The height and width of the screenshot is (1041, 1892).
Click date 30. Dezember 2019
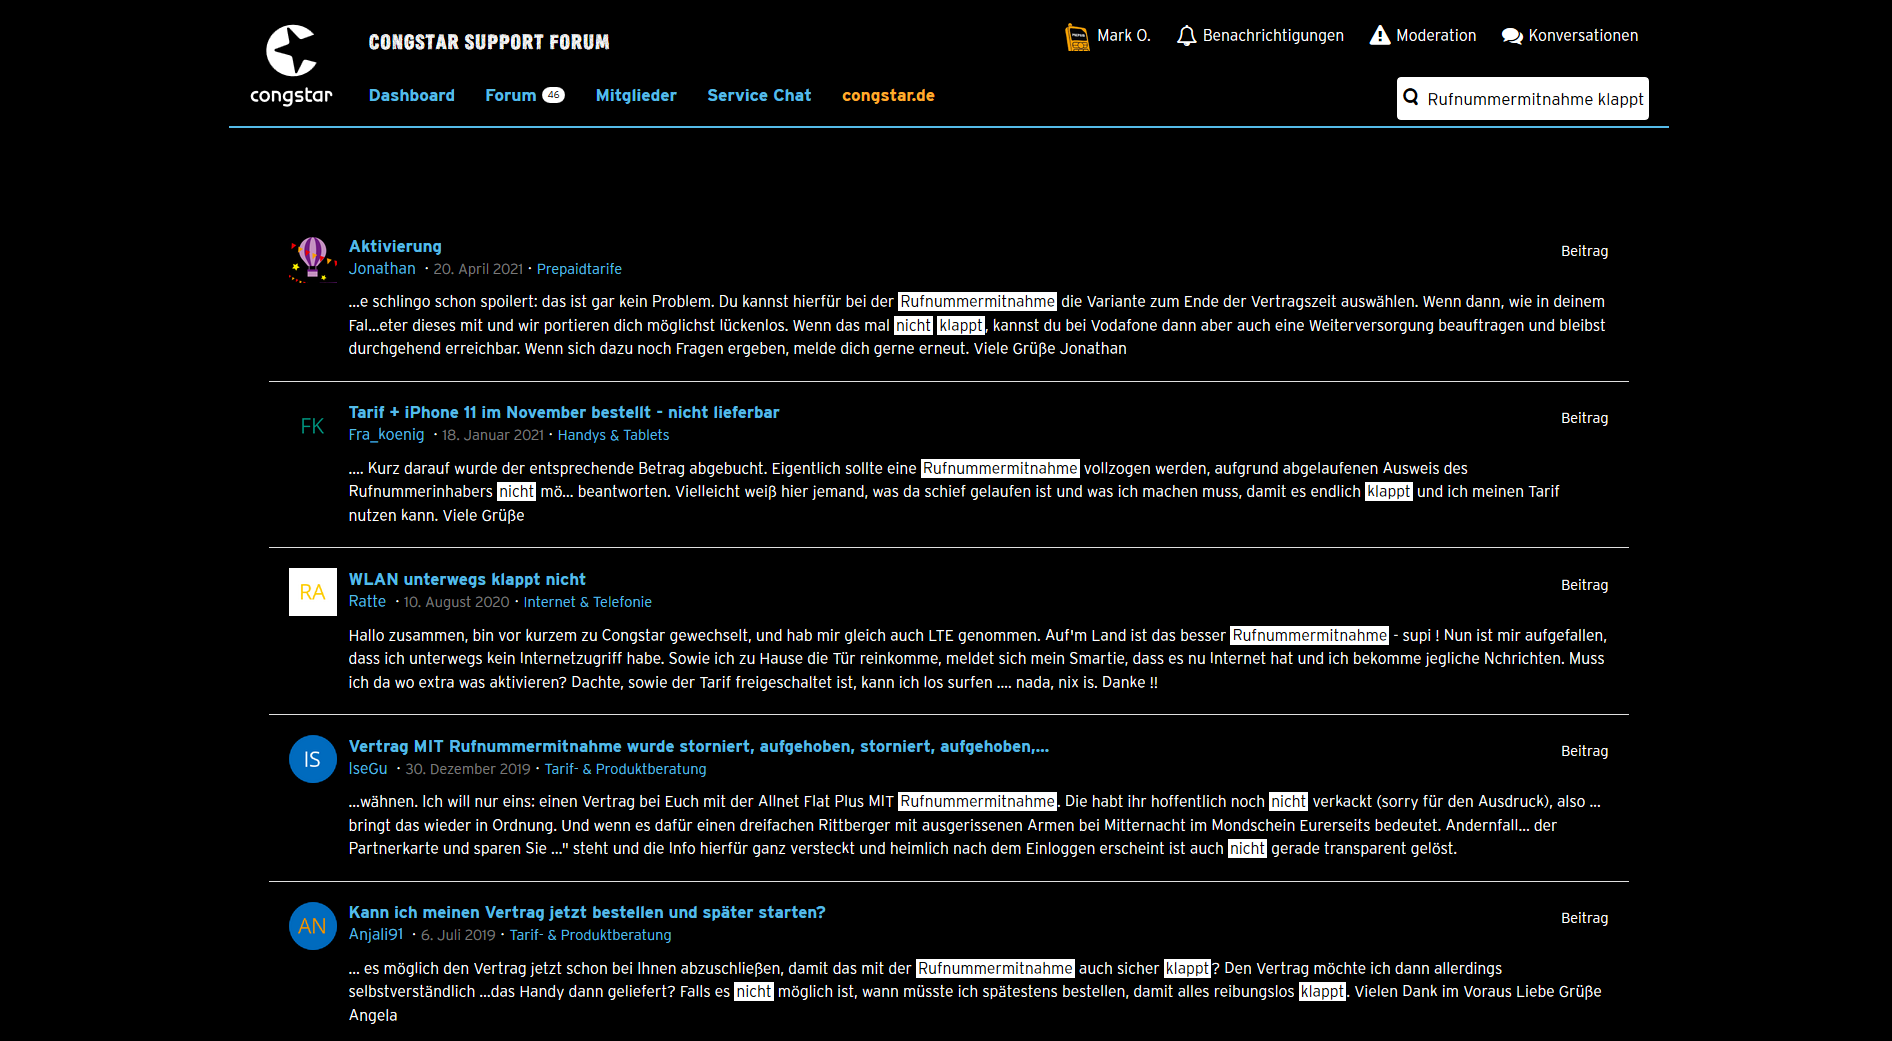468,769
